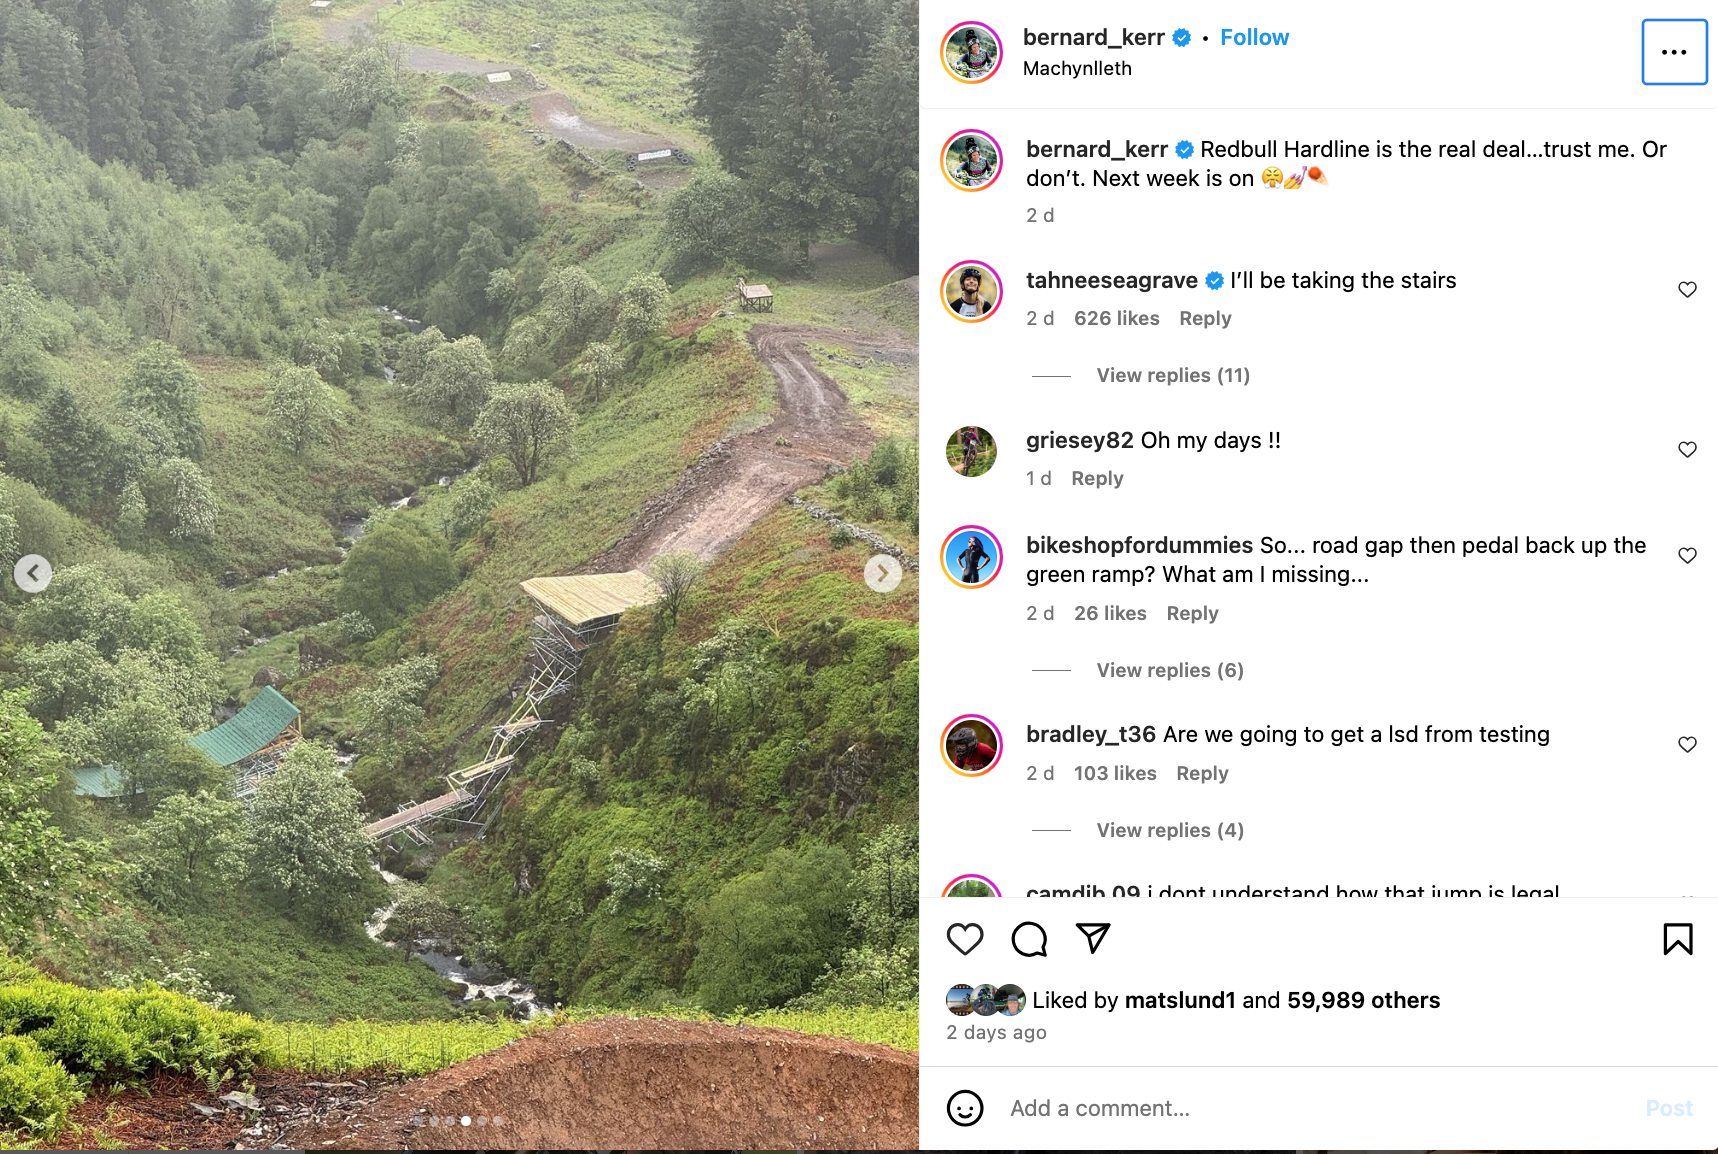Follow bernard_kerr
This screenshot has height=1154, width=1718.
click(1254, 37)
